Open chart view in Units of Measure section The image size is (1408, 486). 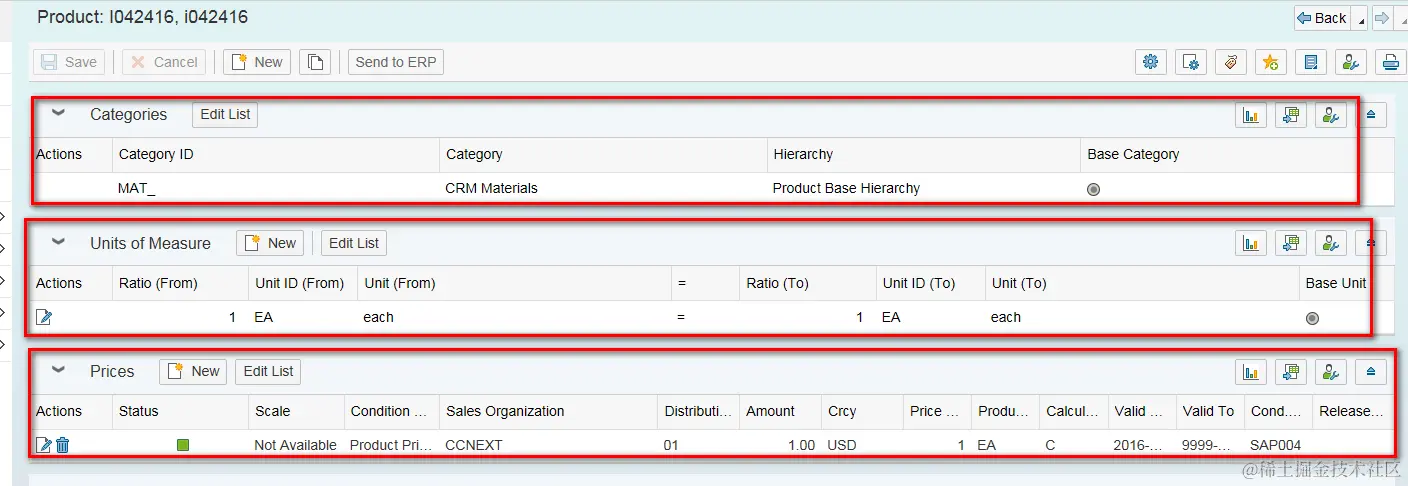[1250, 243]
